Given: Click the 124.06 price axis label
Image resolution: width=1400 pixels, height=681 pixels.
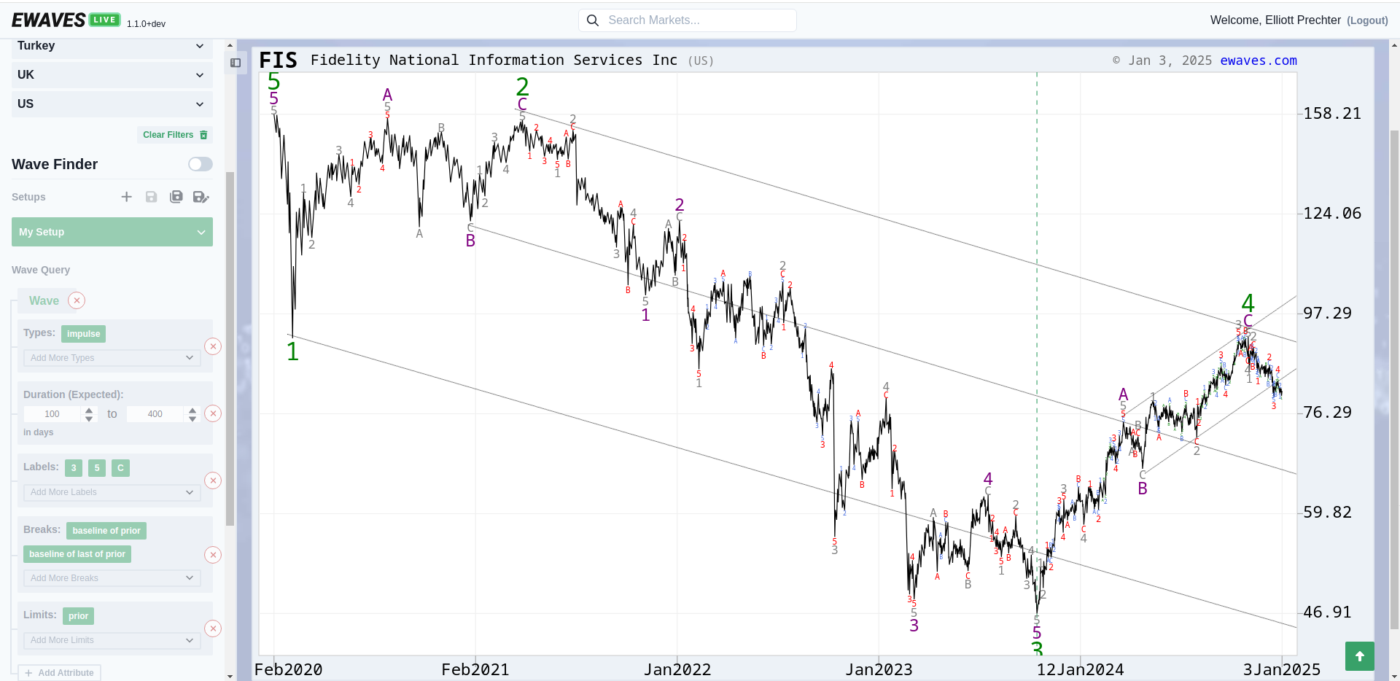Looking at the screenshot, I should coord(1332,213).
